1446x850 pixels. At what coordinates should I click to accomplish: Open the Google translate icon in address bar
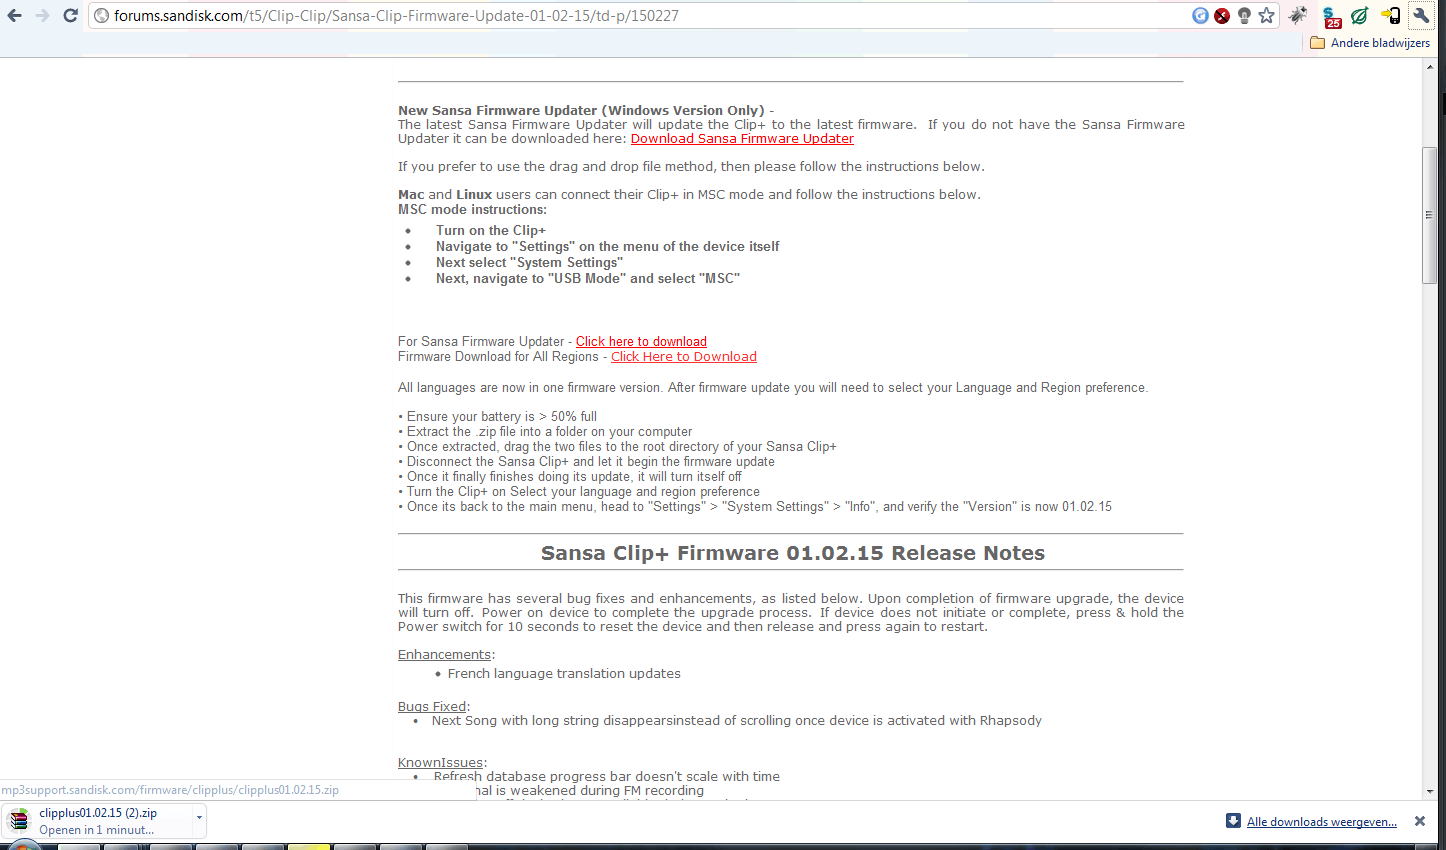pos(1200,15)
